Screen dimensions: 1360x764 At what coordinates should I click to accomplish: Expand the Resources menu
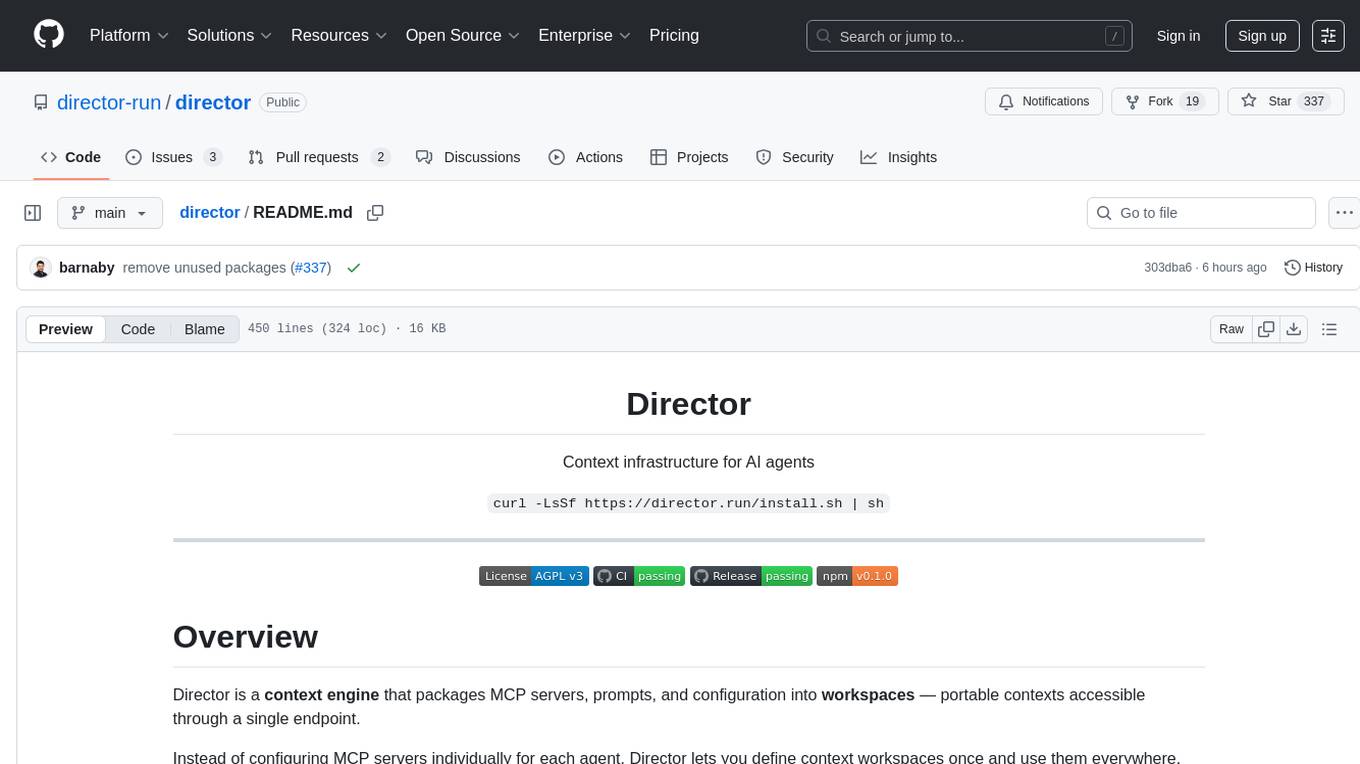(x=339, y=35)
